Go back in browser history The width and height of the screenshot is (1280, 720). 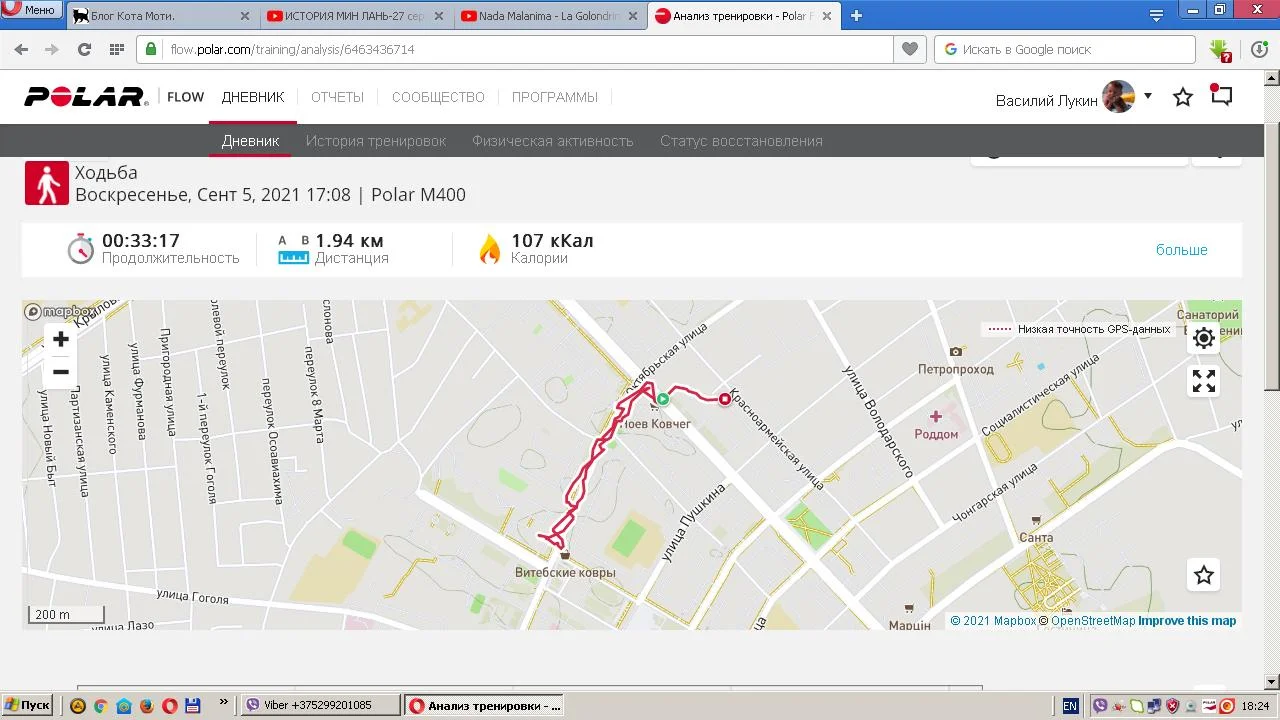coord(21,49)
